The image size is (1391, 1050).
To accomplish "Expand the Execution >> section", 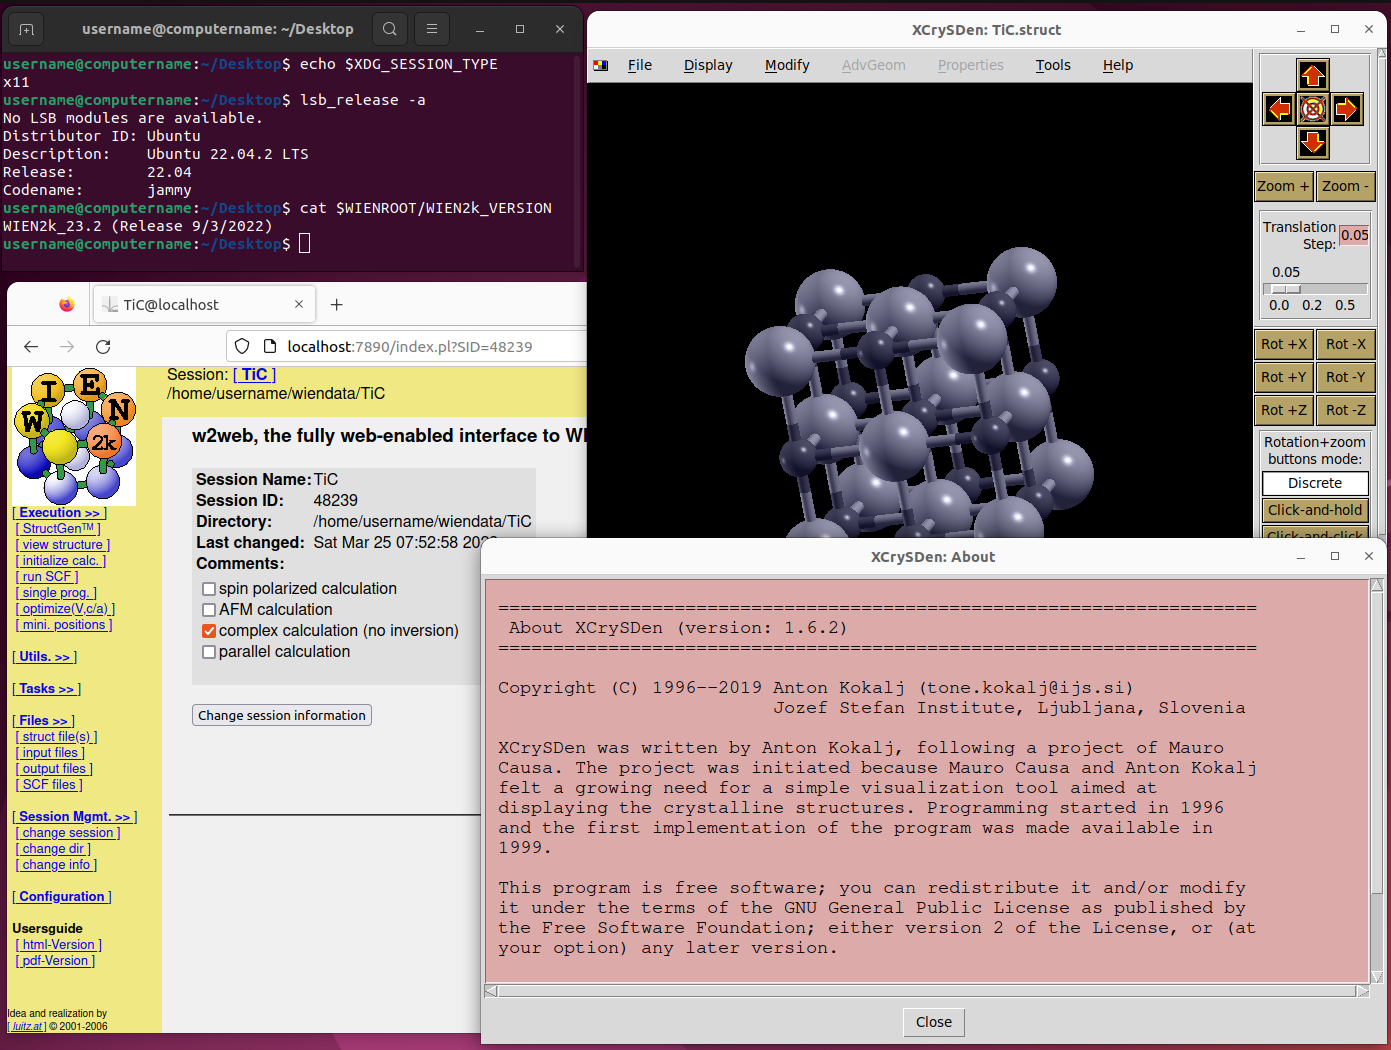I will (60, 512).
